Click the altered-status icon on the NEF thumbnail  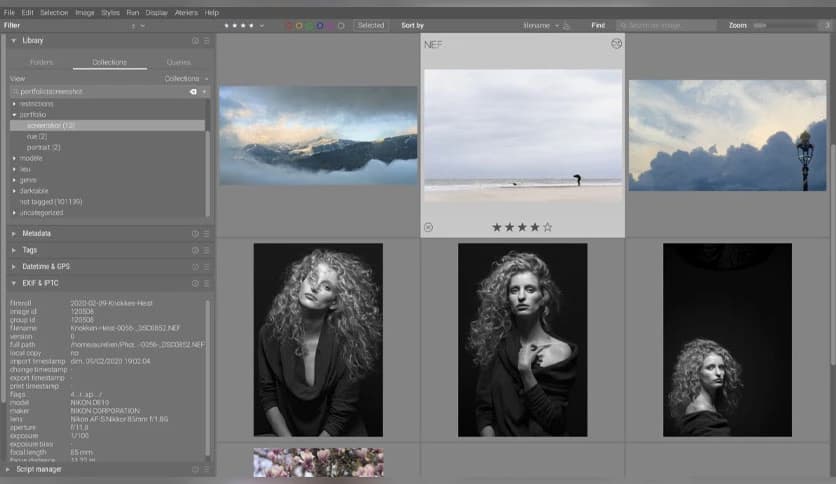coord(616,44)
